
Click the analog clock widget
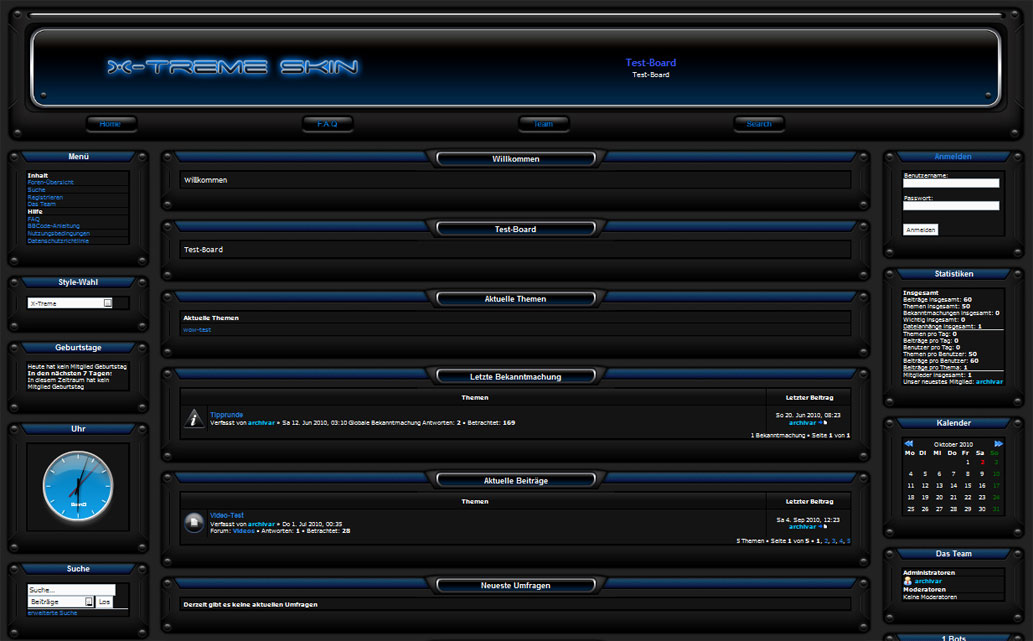pyautogui.click(x=78, y=486)
